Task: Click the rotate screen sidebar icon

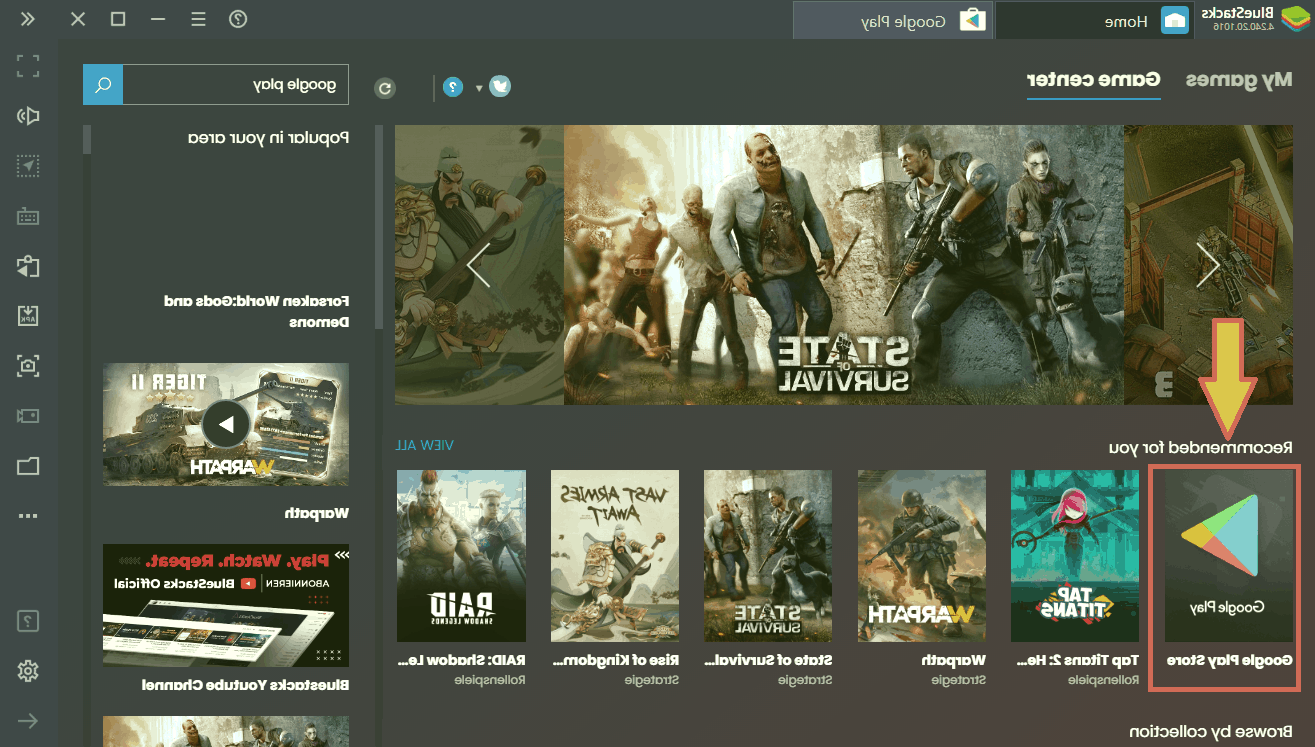Action: click(28, 266)
